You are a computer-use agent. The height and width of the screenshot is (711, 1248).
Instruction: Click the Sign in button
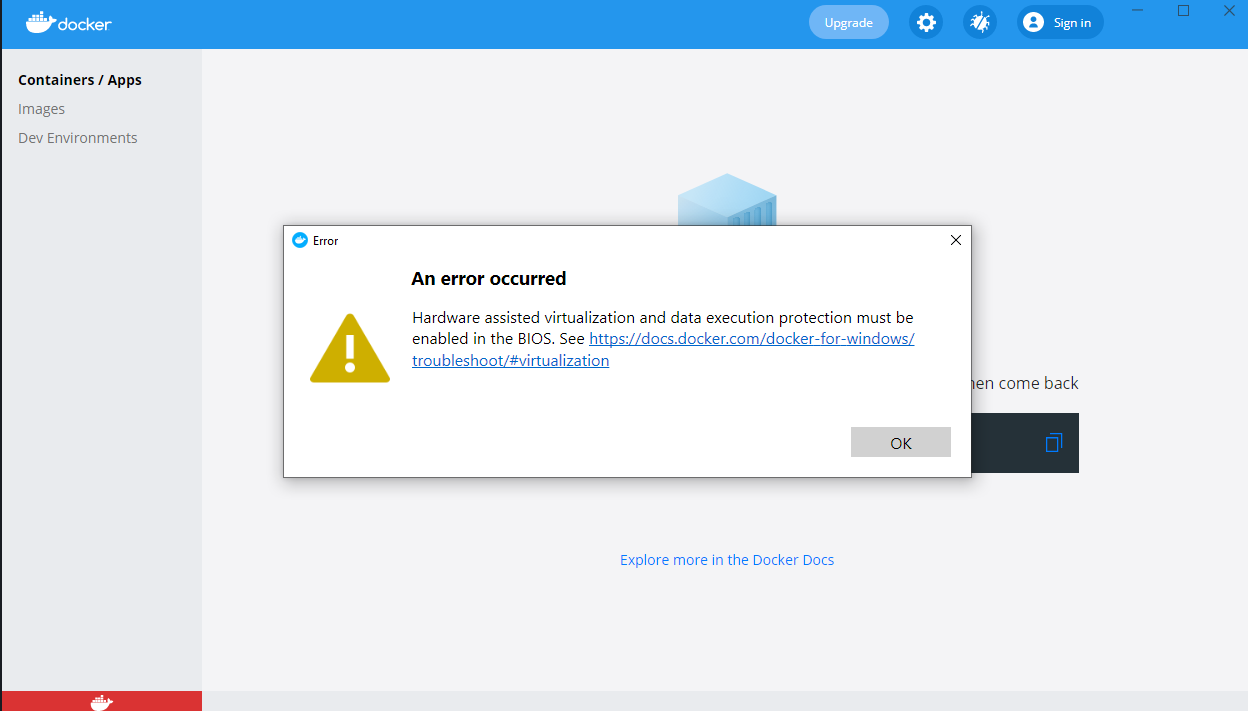point(1060,22)
